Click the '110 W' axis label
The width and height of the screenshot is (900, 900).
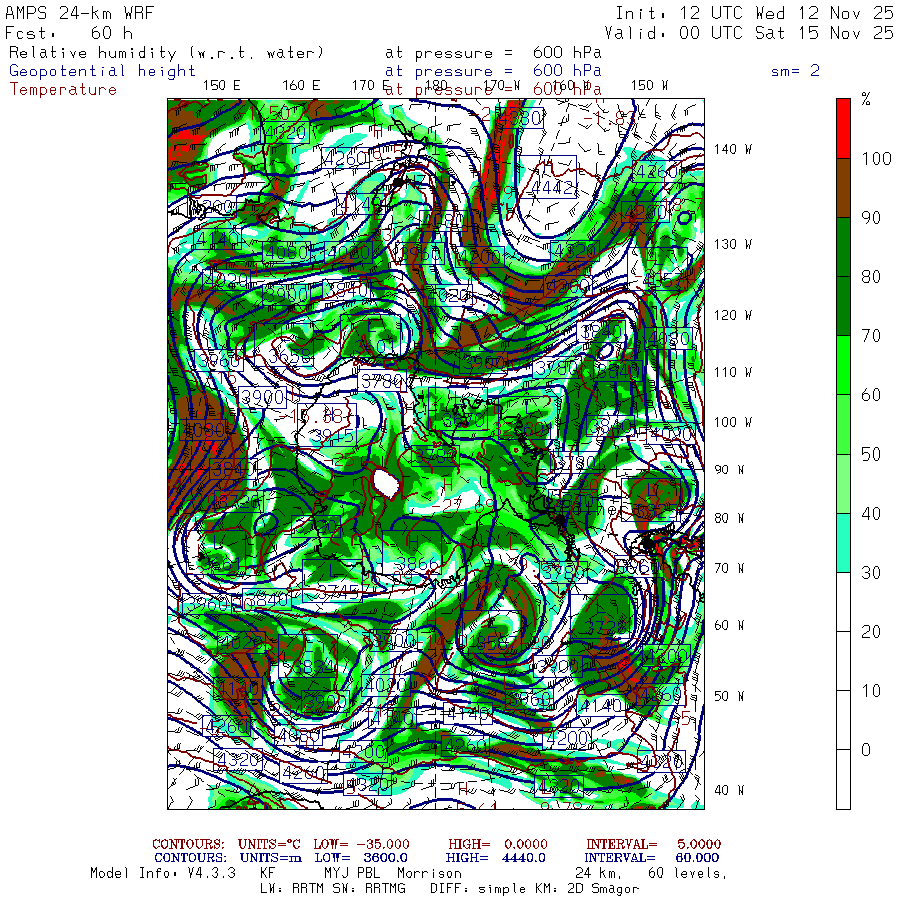[x=732, y=373]
